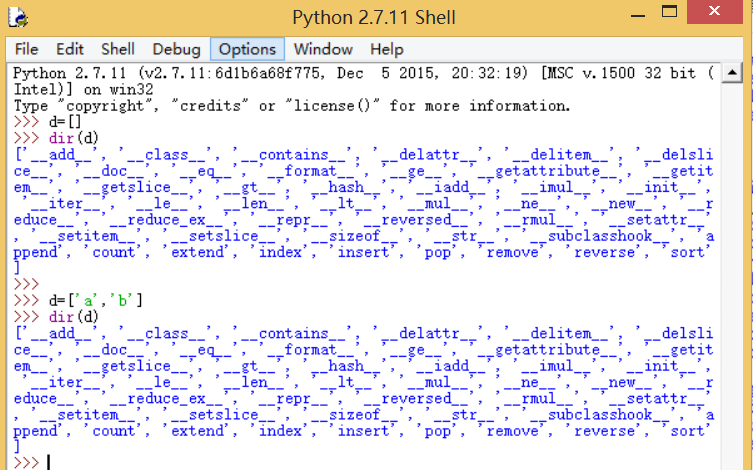Click the 'Python 2.7.11 Shell' title text
The image size is (753, 470).
pyautogui.click(x=374, y=18)
